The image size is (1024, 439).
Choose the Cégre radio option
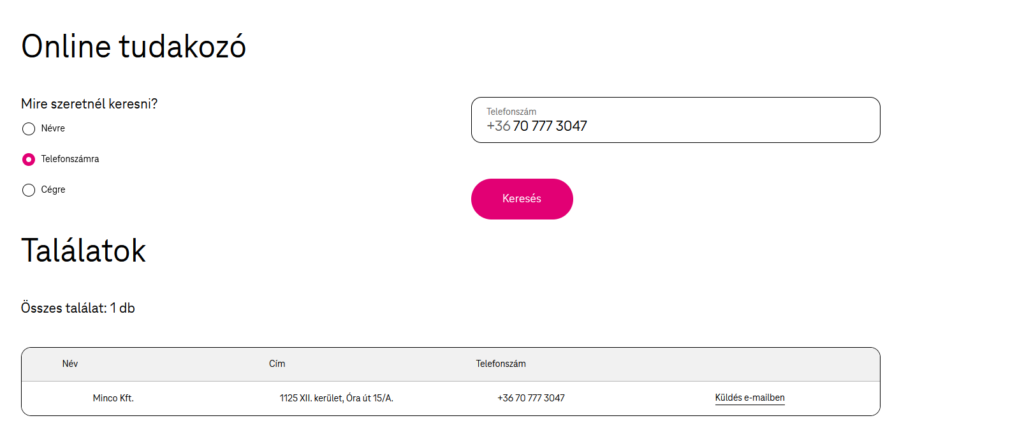point(29,190)
